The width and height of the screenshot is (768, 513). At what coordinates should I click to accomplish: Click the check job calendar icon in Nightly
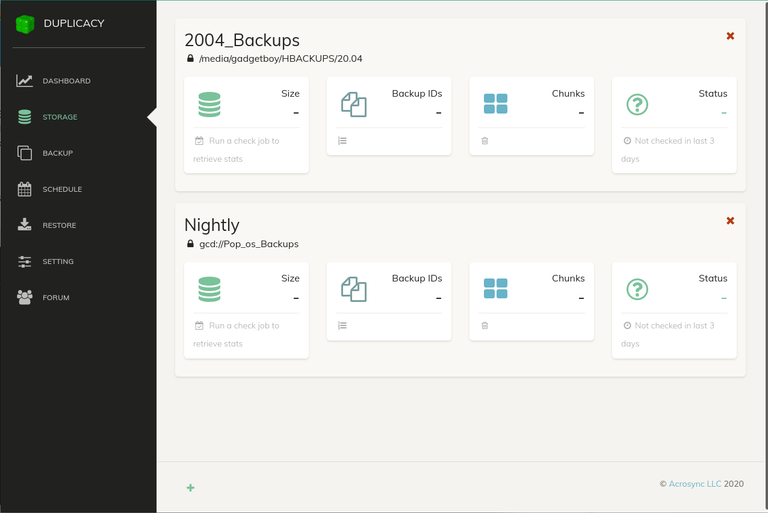tap(199, 326)
